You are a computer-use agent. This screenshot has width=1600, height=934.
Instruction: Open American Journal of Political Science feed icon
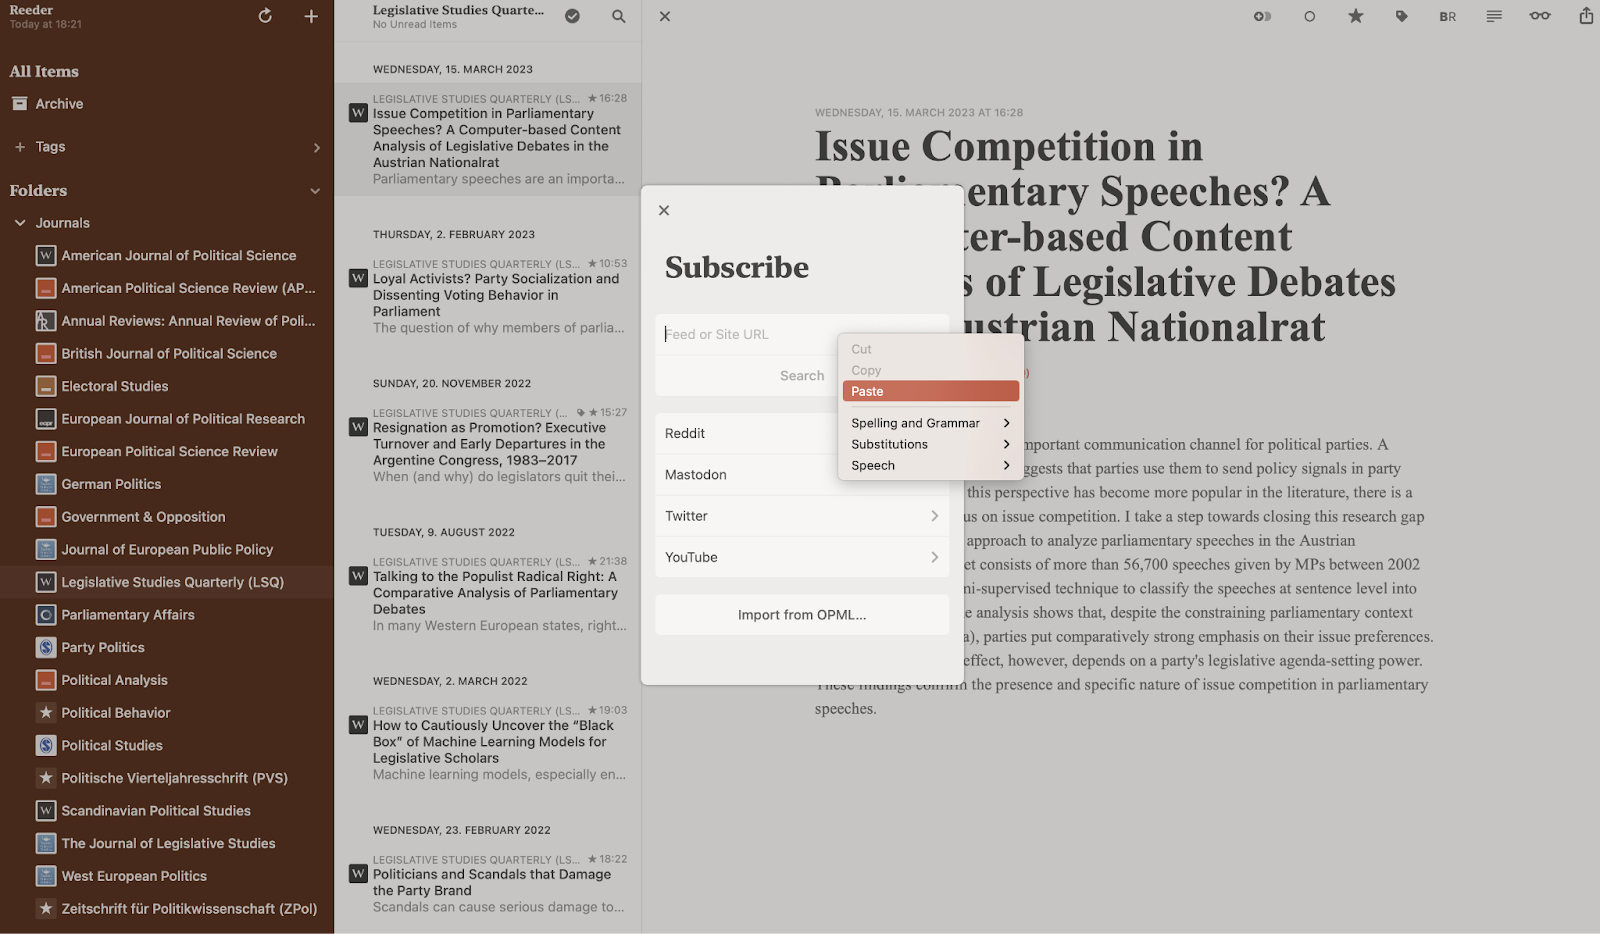pyautogui.click(x=46, y=256)
